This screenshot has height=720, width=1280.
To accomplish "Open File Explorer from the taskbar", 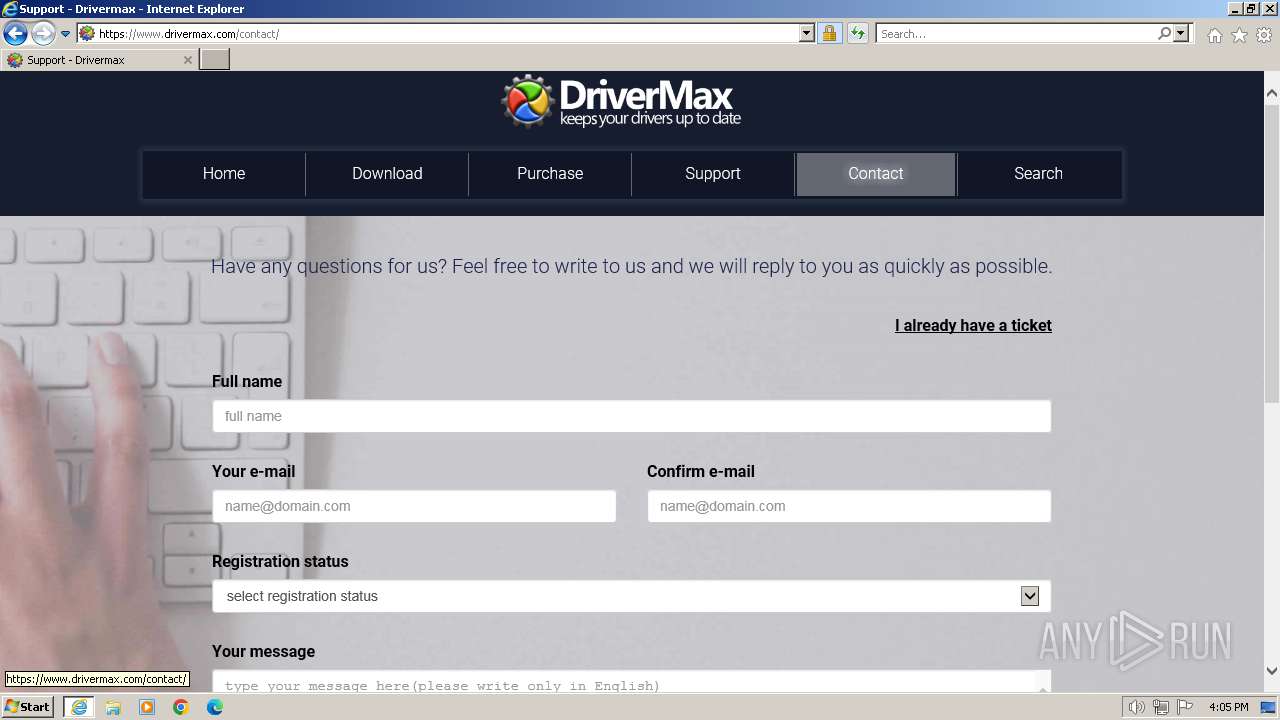I will click(113, 707).
